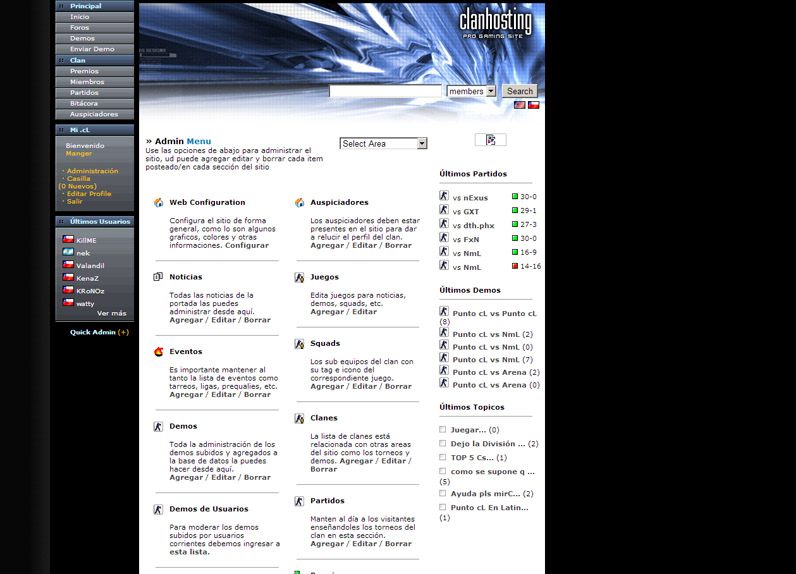This screenshot has width=796, height=574.
Task: Click the green result indicator for 29-1
Action: point(515,210)
